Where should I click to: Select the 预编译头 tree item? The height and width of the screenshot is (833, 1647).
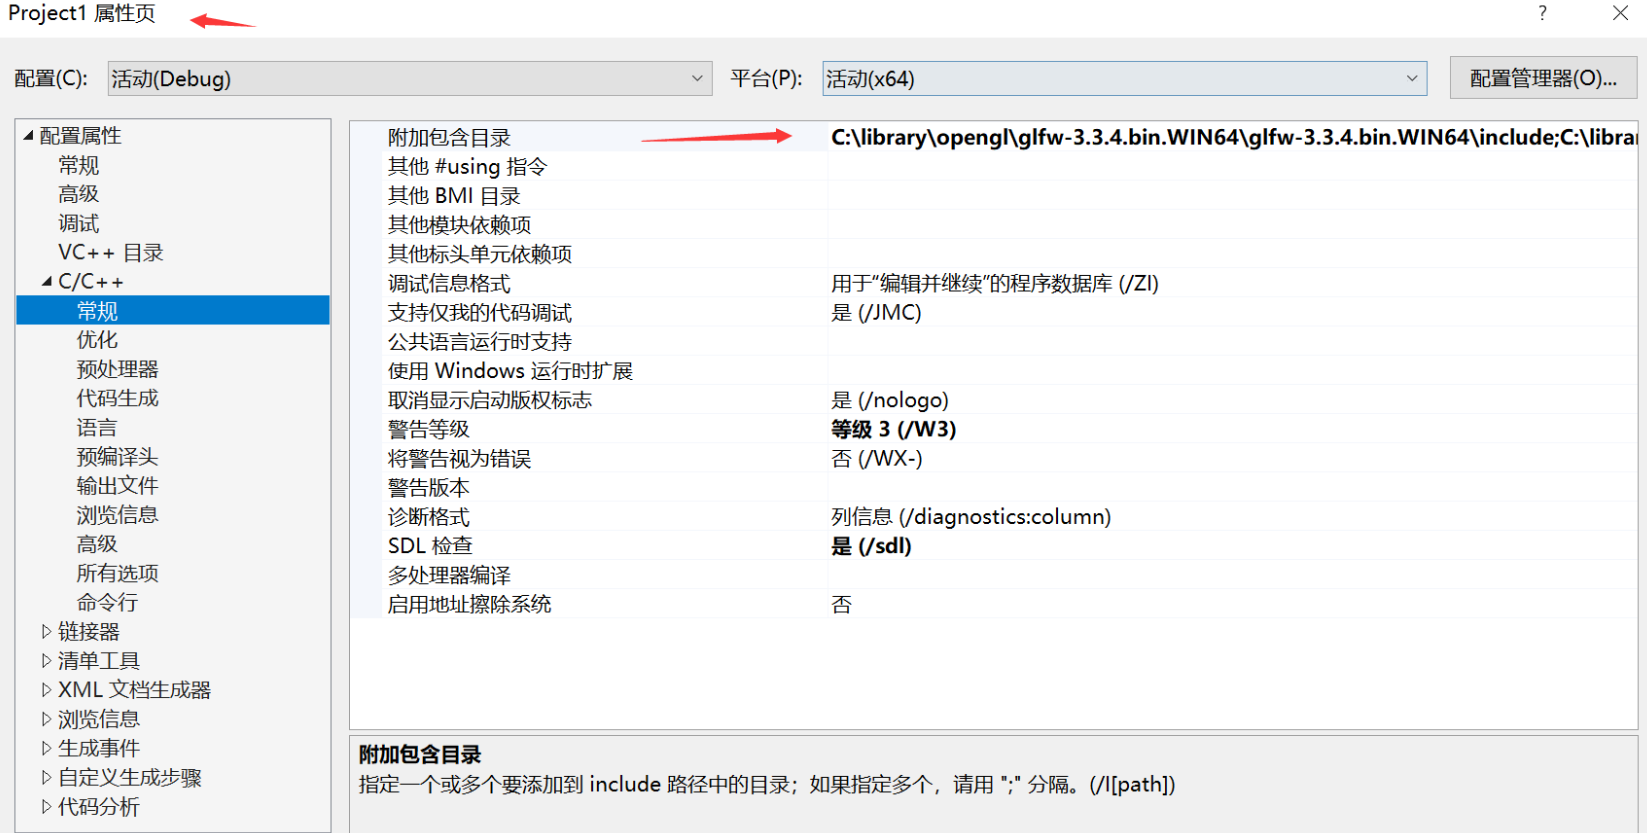pyautogui.click(x=117, y=456)
